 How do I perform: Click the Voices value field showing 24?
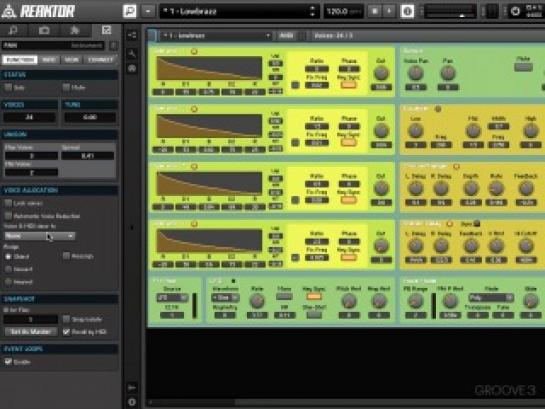point(29,117)
